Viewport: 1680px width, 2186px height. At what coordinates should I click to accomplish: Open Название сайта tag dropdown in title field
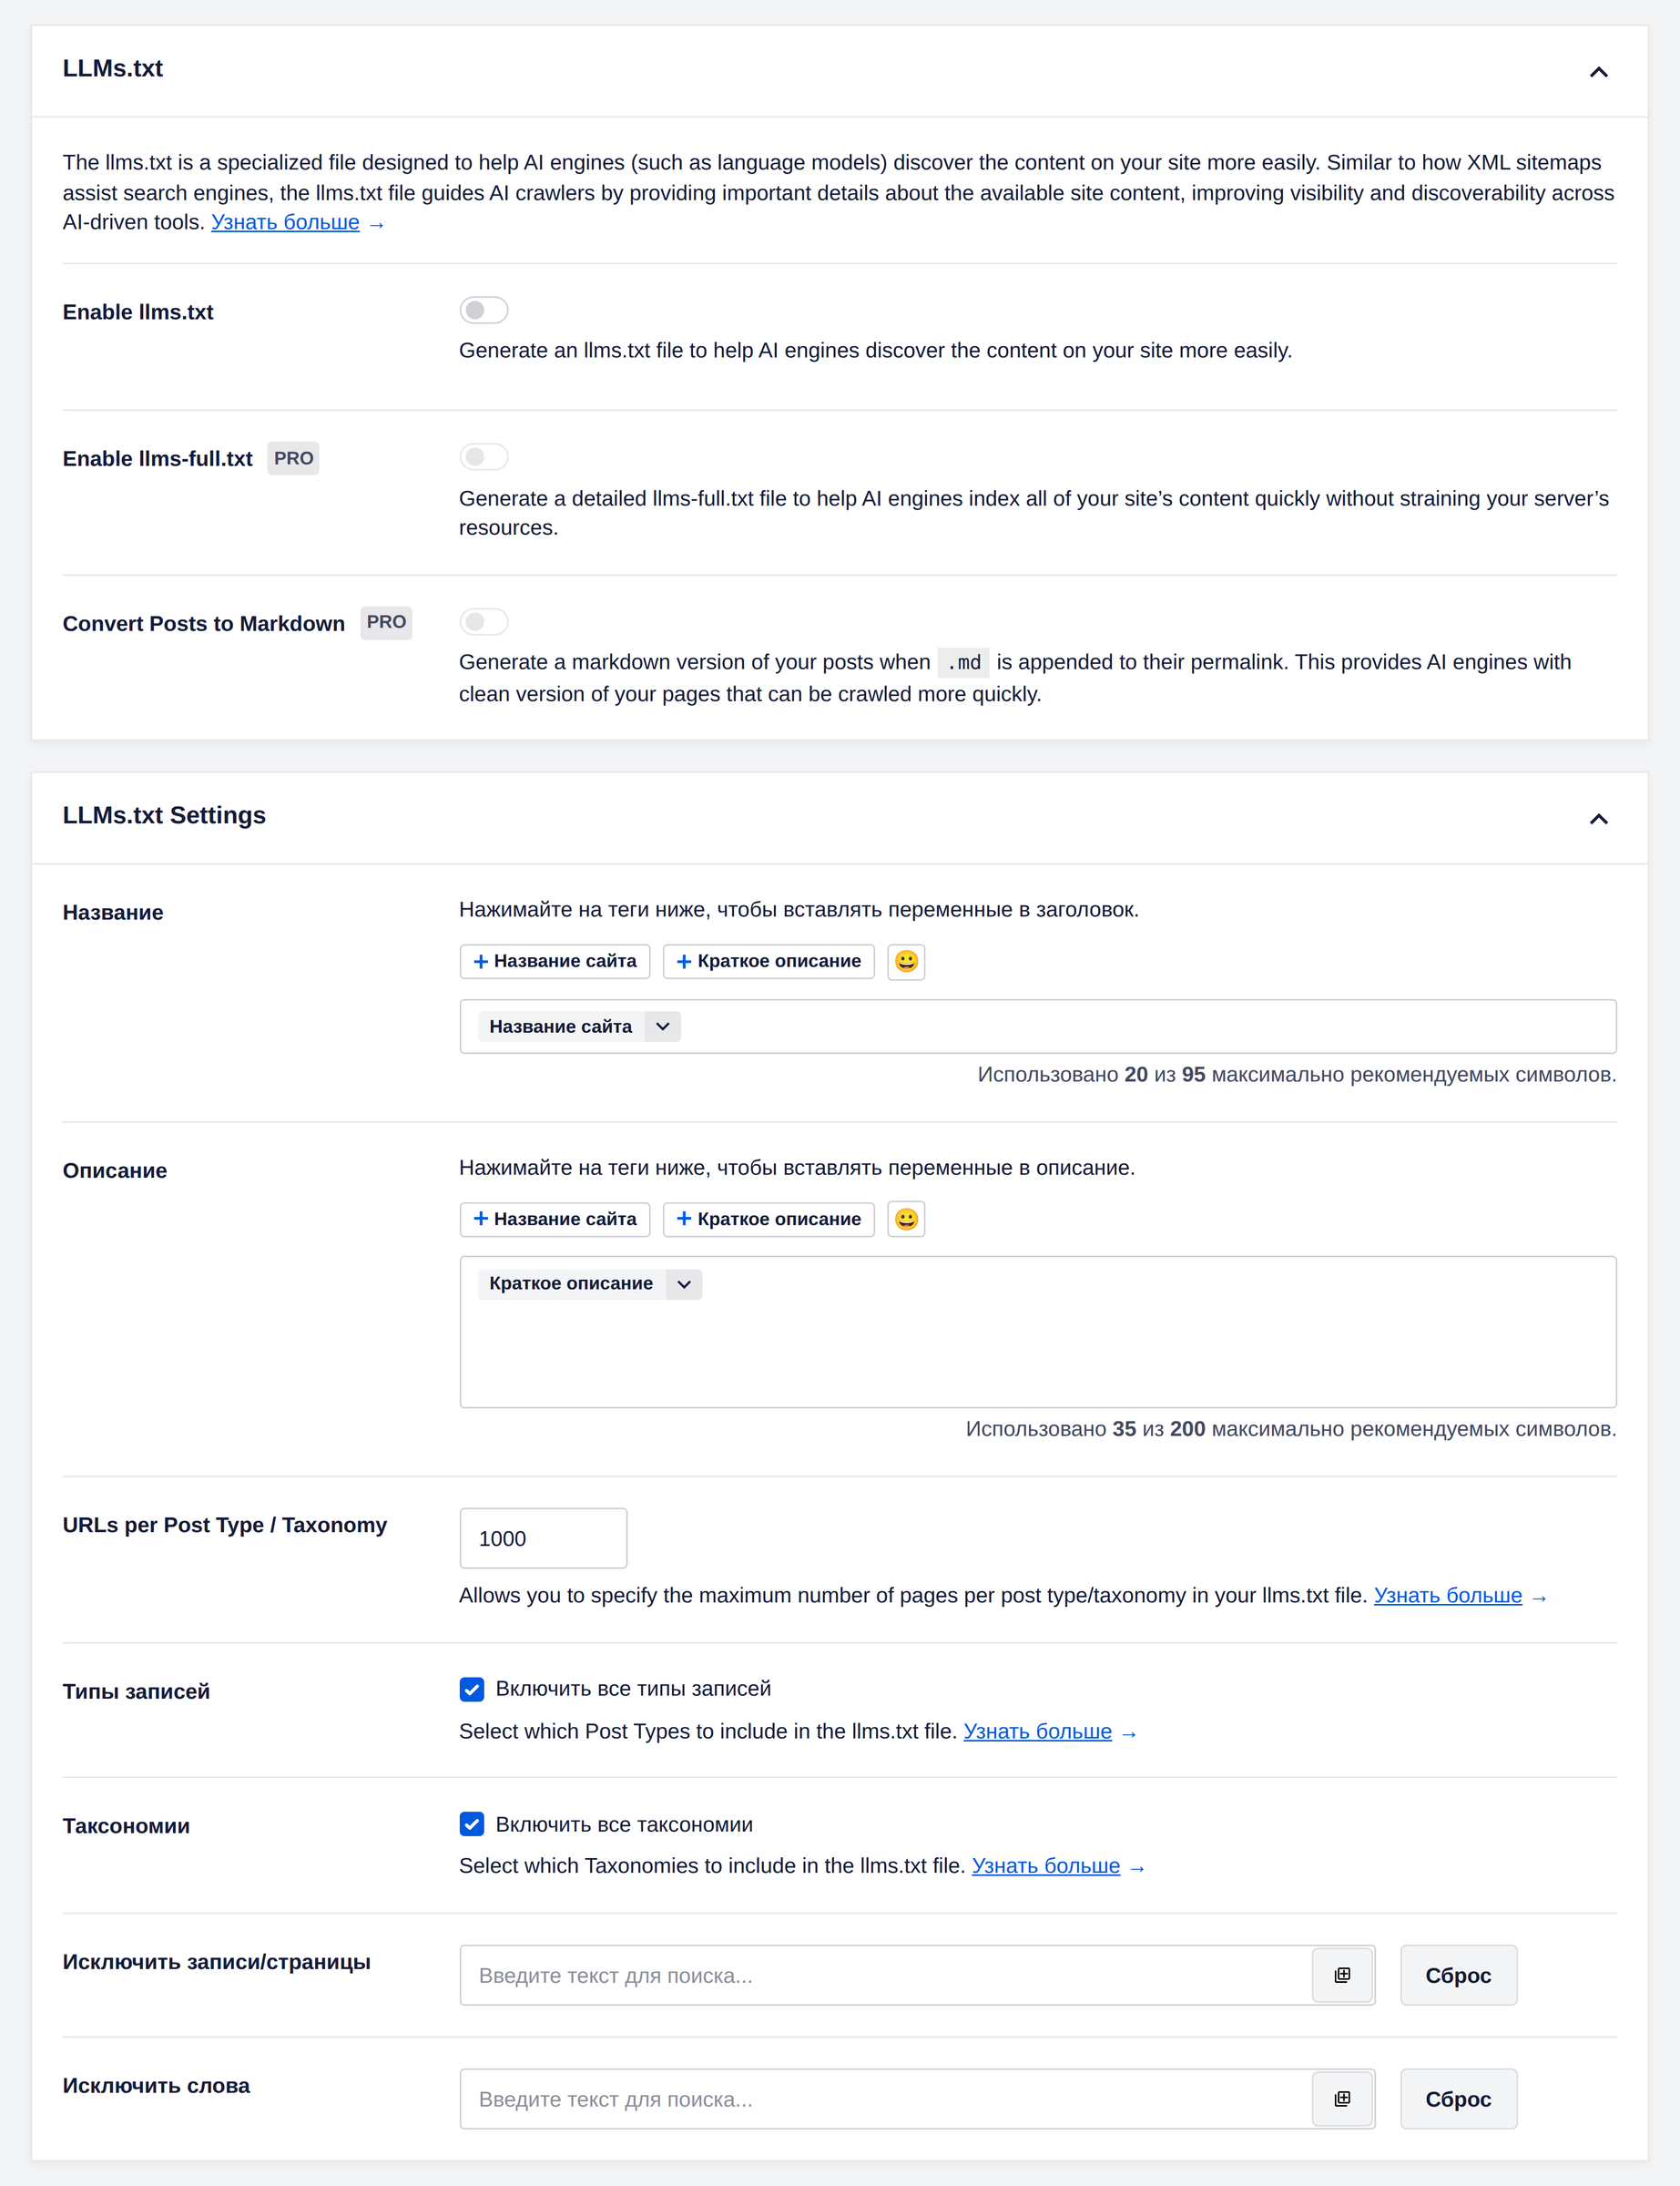coord(662,1026)
